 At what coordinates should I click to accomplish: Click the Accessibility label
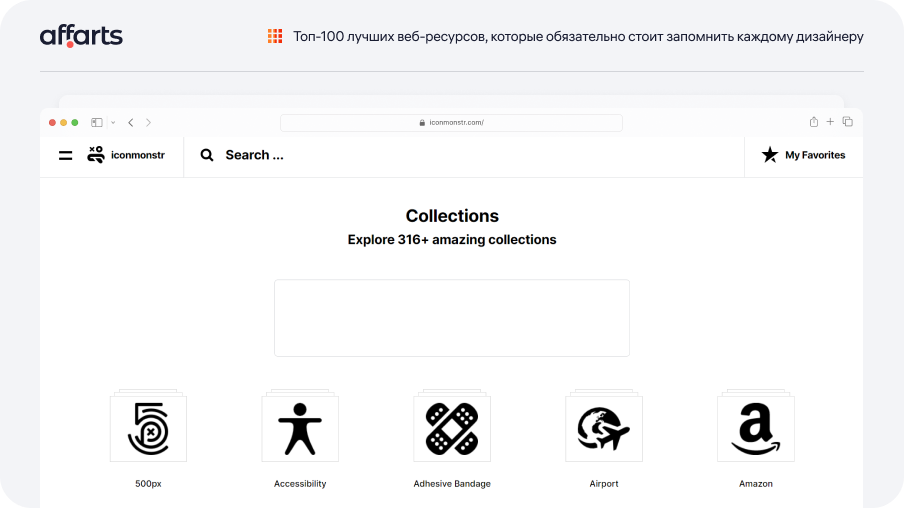pos(300,484)
